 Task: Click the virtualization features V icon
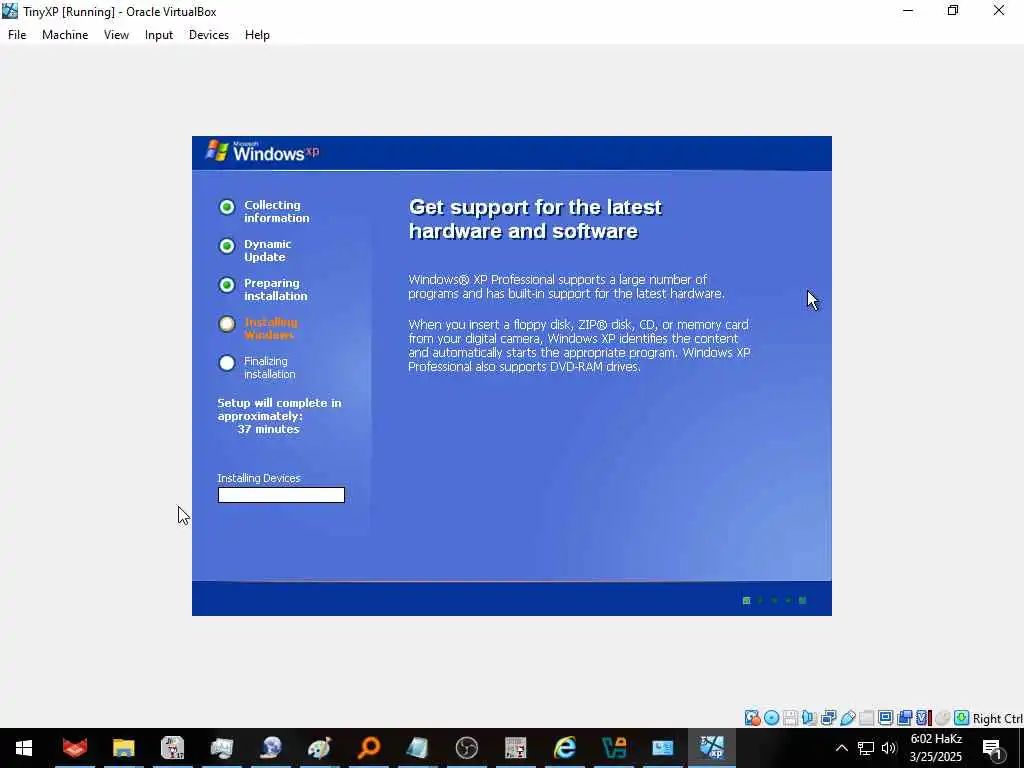click(923, 718)
